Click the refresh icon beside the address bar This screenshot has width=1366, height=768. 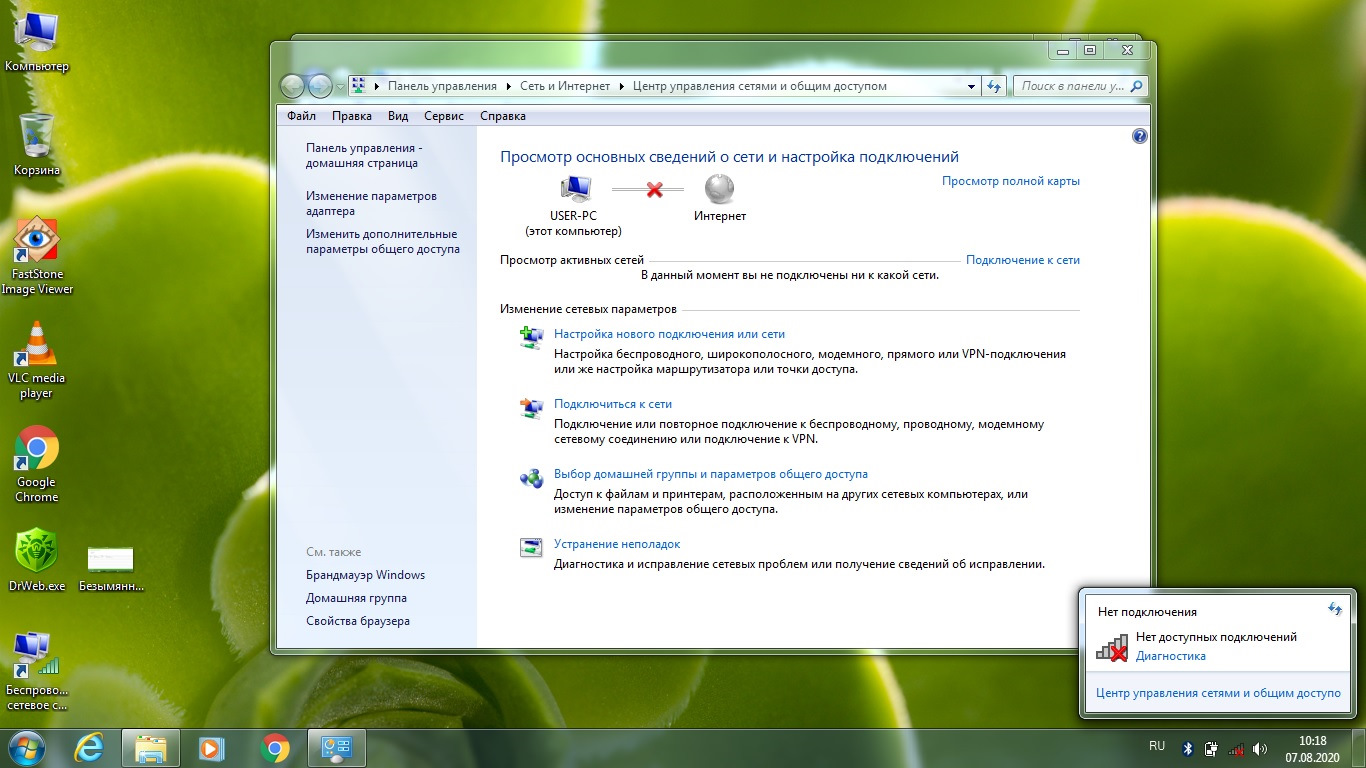(x=994, y=86)
